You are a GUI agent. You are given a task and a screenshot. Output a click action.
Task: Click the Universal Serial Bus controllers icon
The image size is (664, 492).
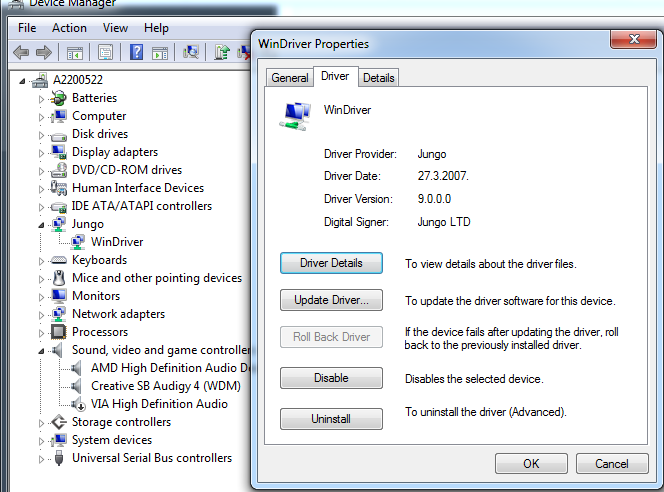(x=59, y=458)
